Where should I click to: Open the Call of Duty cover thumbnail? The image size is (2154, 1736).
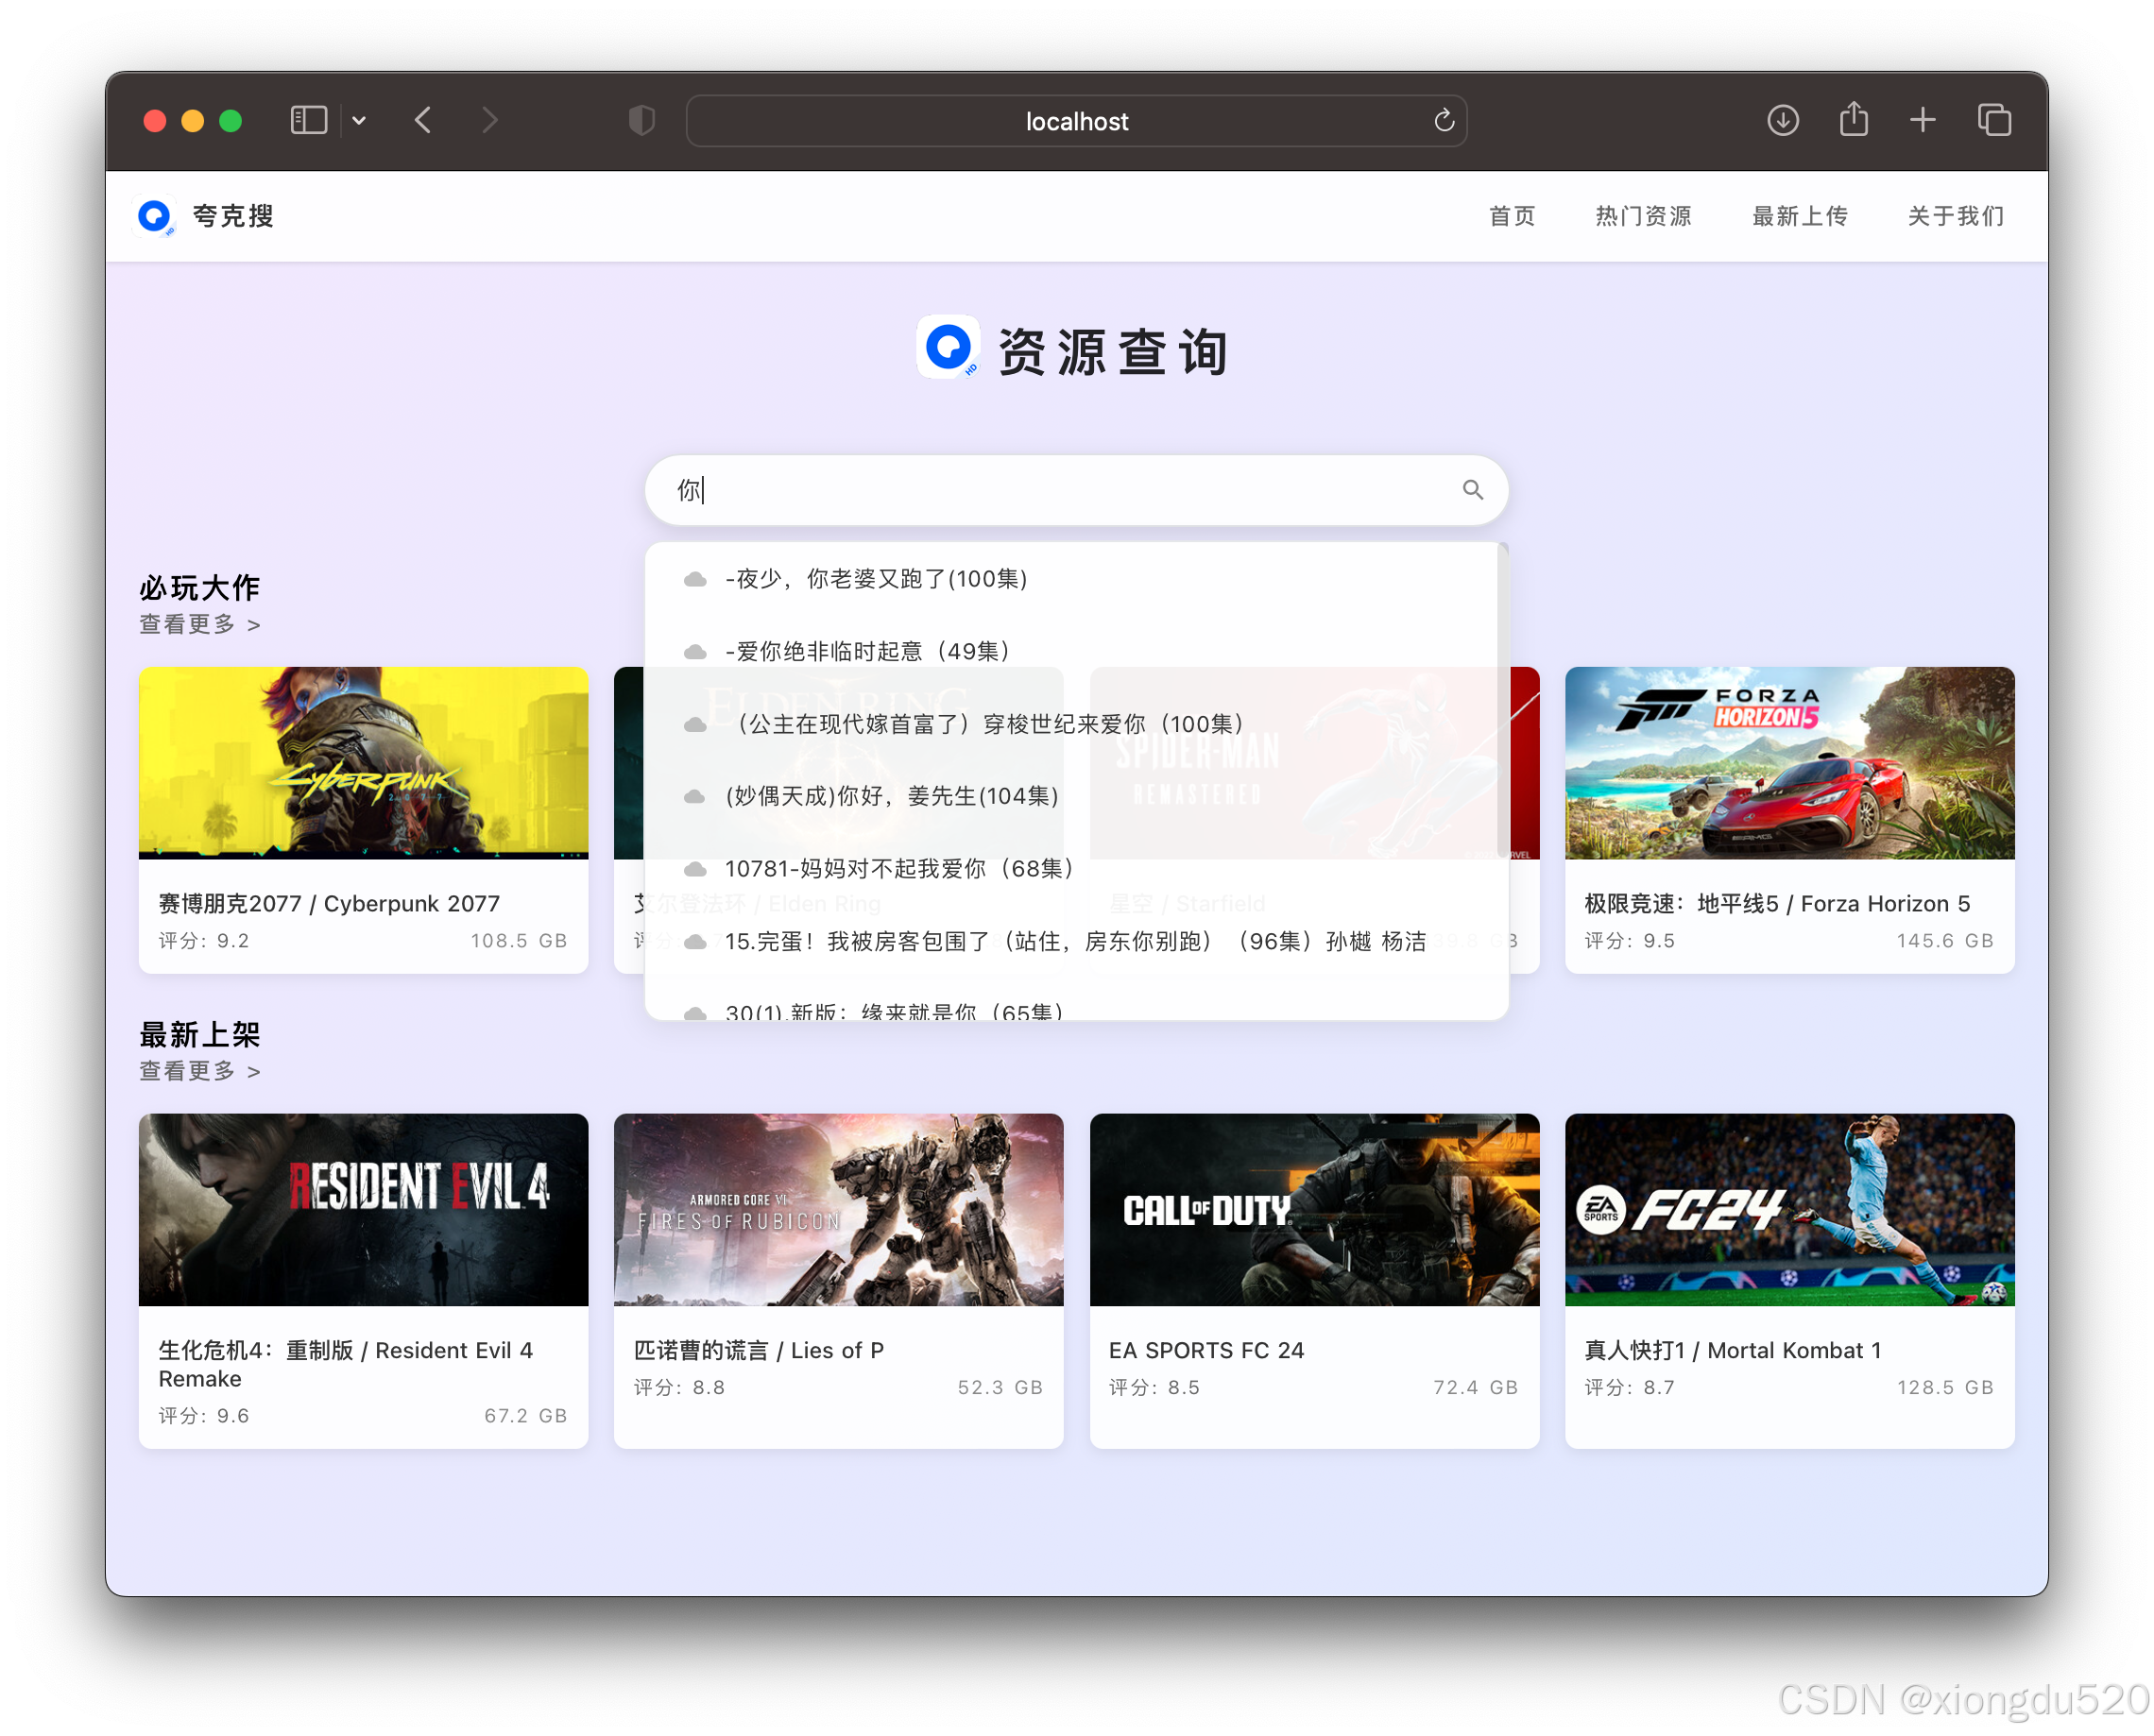1314,1209
